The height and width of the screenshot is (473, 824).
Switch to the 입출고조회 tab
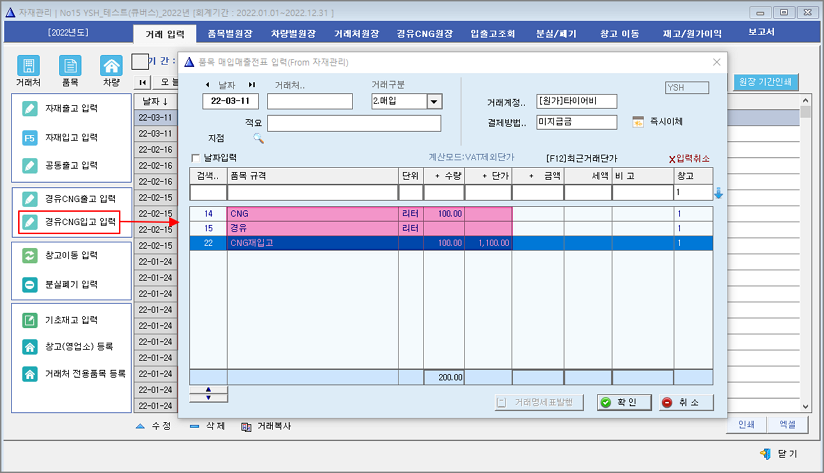[x=492, y=34]
